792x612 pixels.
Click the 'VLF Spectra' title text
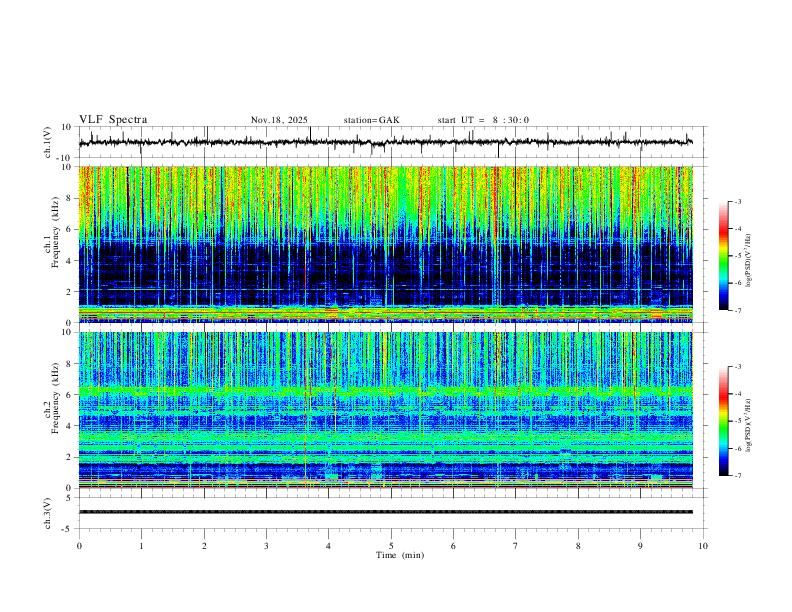tap(113, 120)
